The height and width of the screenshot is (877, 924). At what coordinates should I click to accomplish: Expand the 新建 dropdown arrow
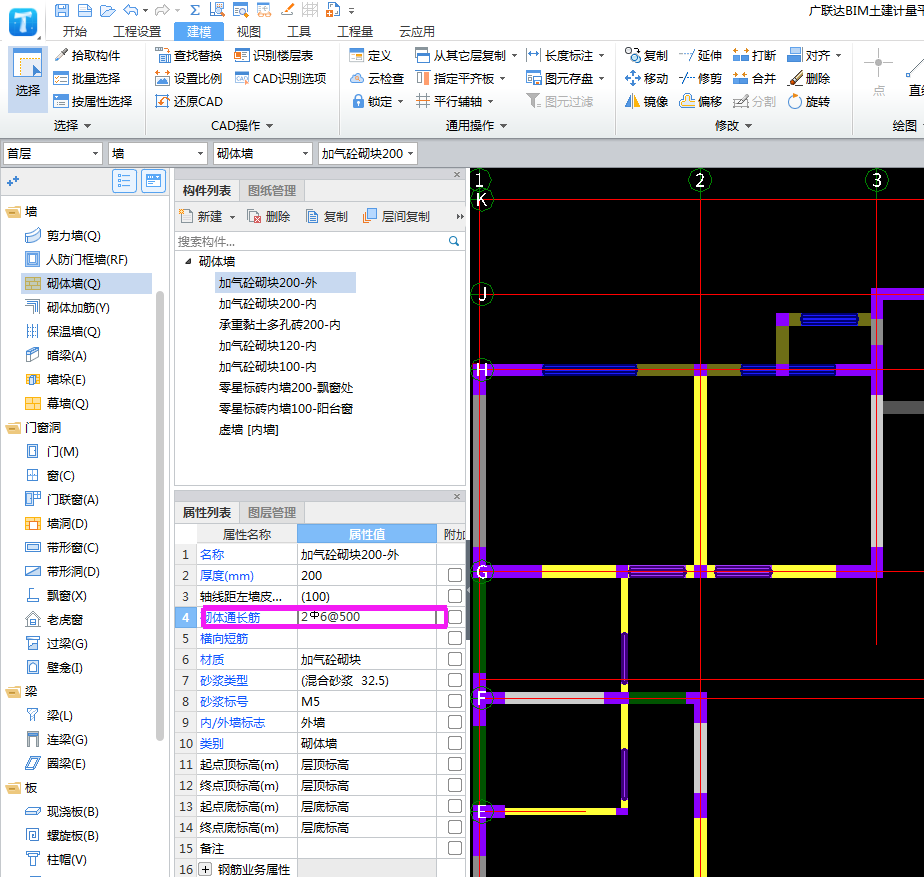(232, 217)
